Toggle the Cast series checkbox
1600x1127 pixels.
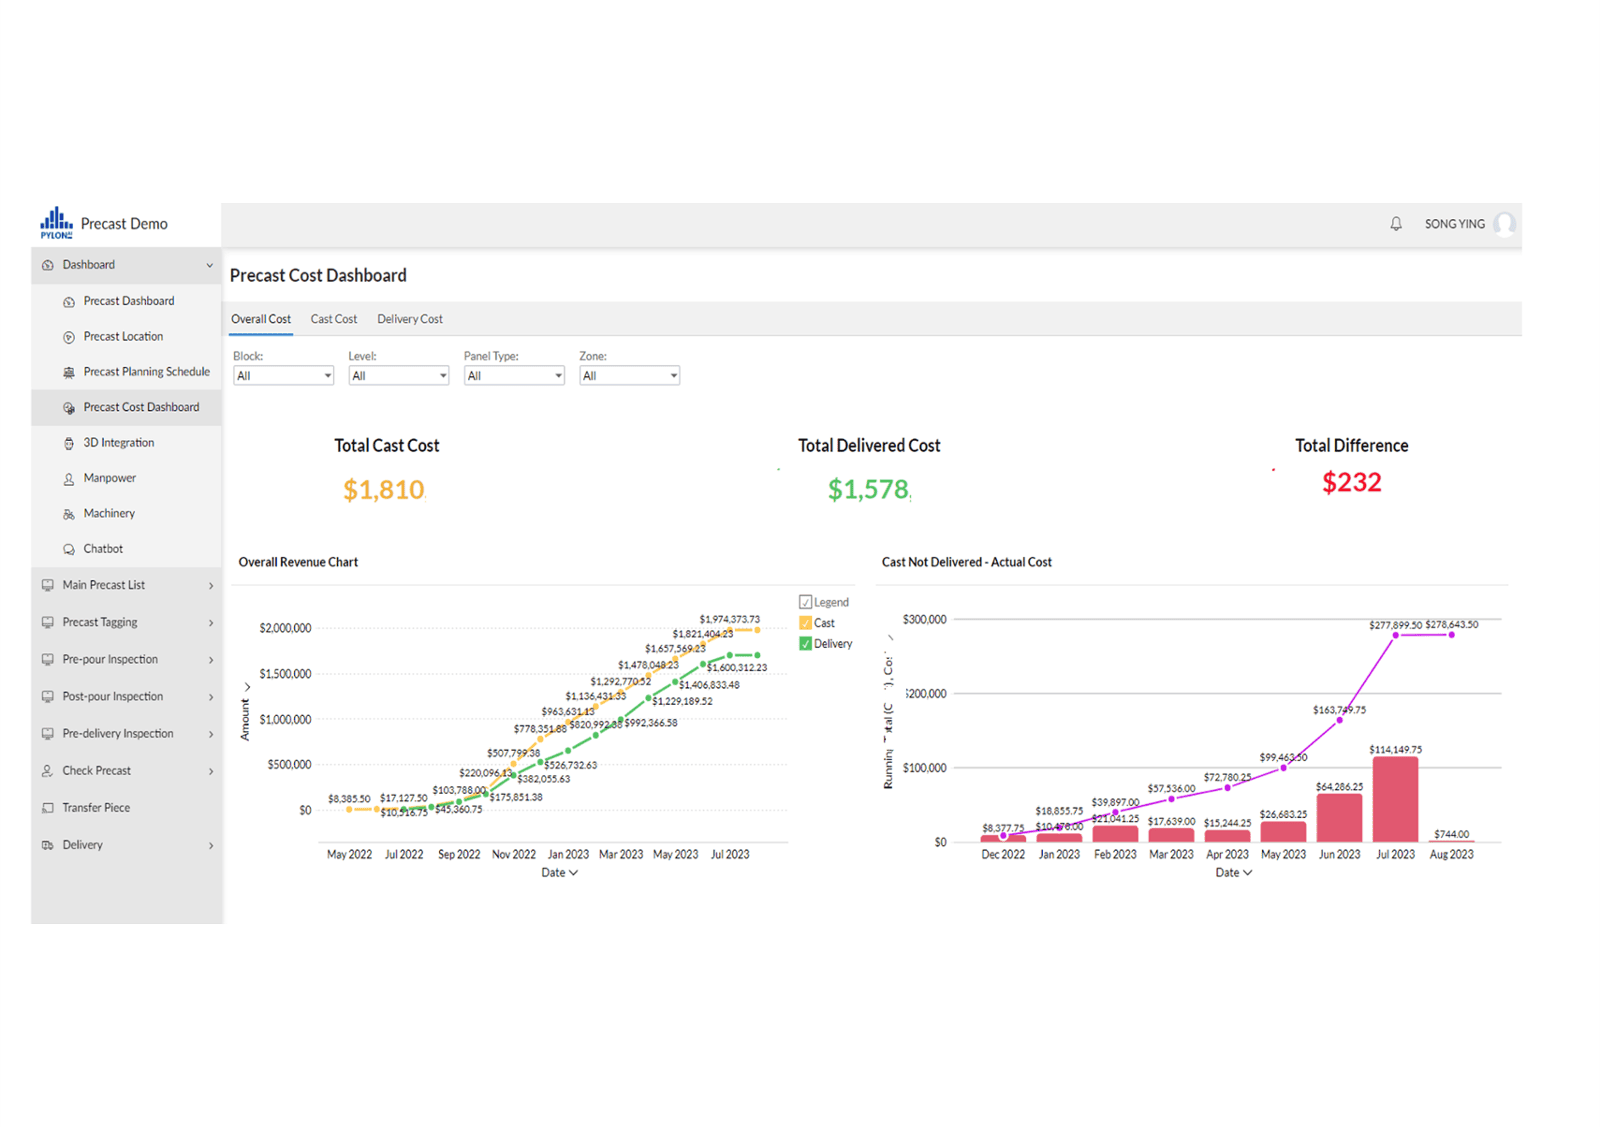coord(805,623)
